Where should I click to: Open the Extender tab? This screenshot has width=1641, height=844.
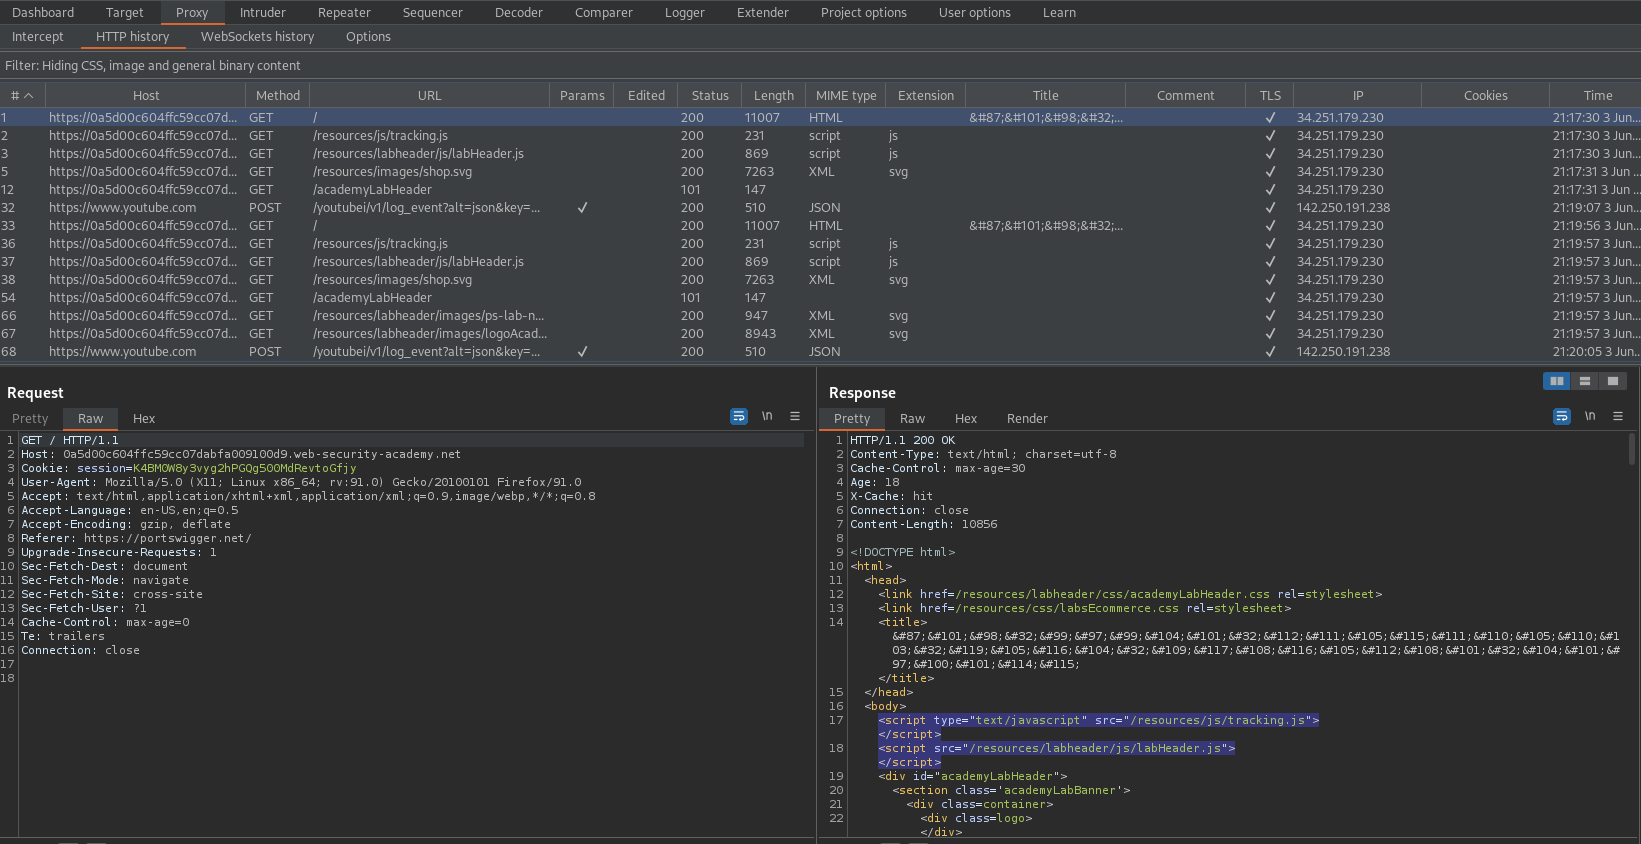763,12
